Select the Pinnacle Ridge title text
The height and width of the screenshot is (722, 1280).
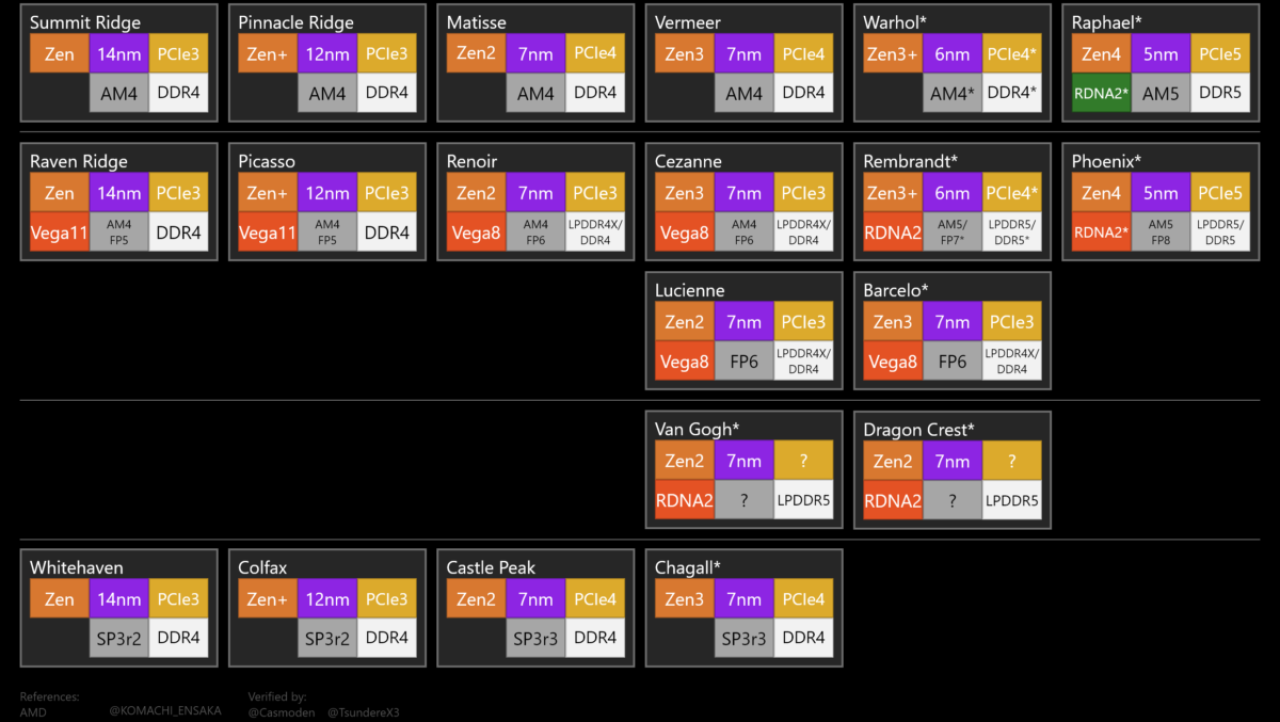point(296,22)
